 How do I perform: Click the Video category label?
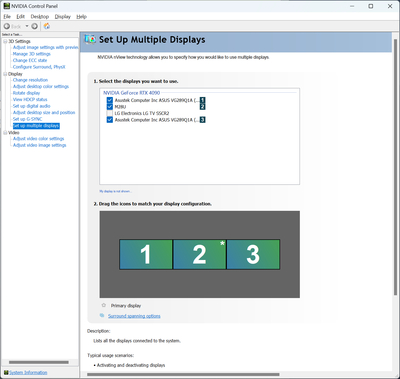coord(14,133)
